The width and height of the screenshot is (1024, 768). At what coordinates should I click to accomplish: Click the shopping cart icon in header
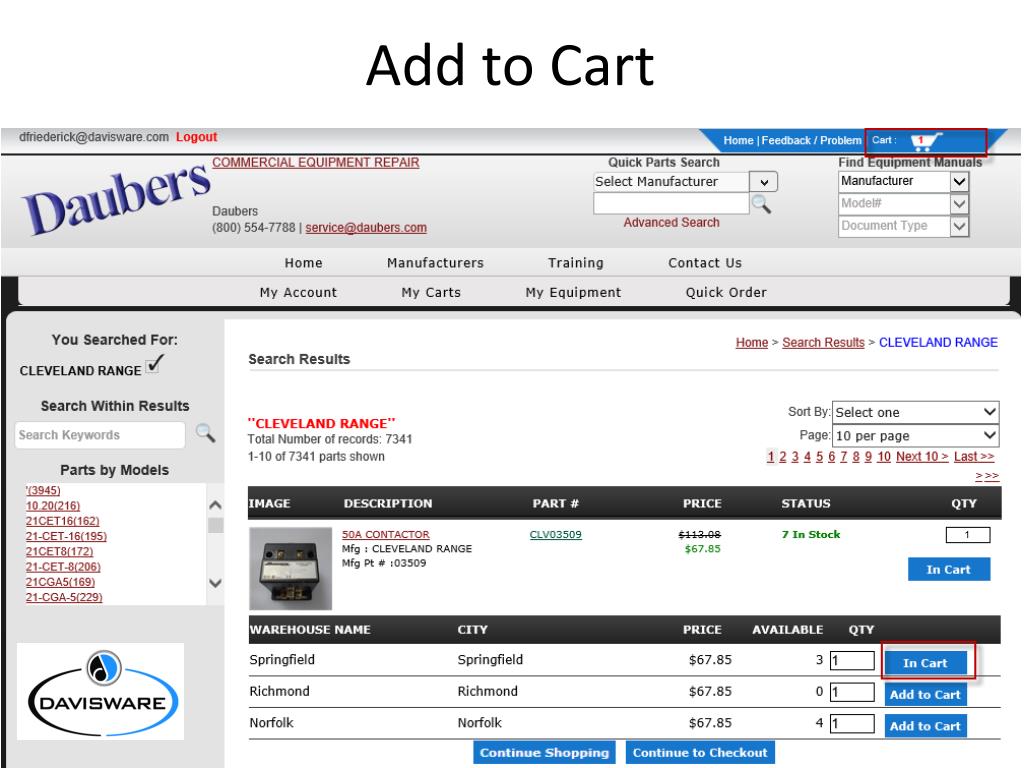tap(926, 141)
